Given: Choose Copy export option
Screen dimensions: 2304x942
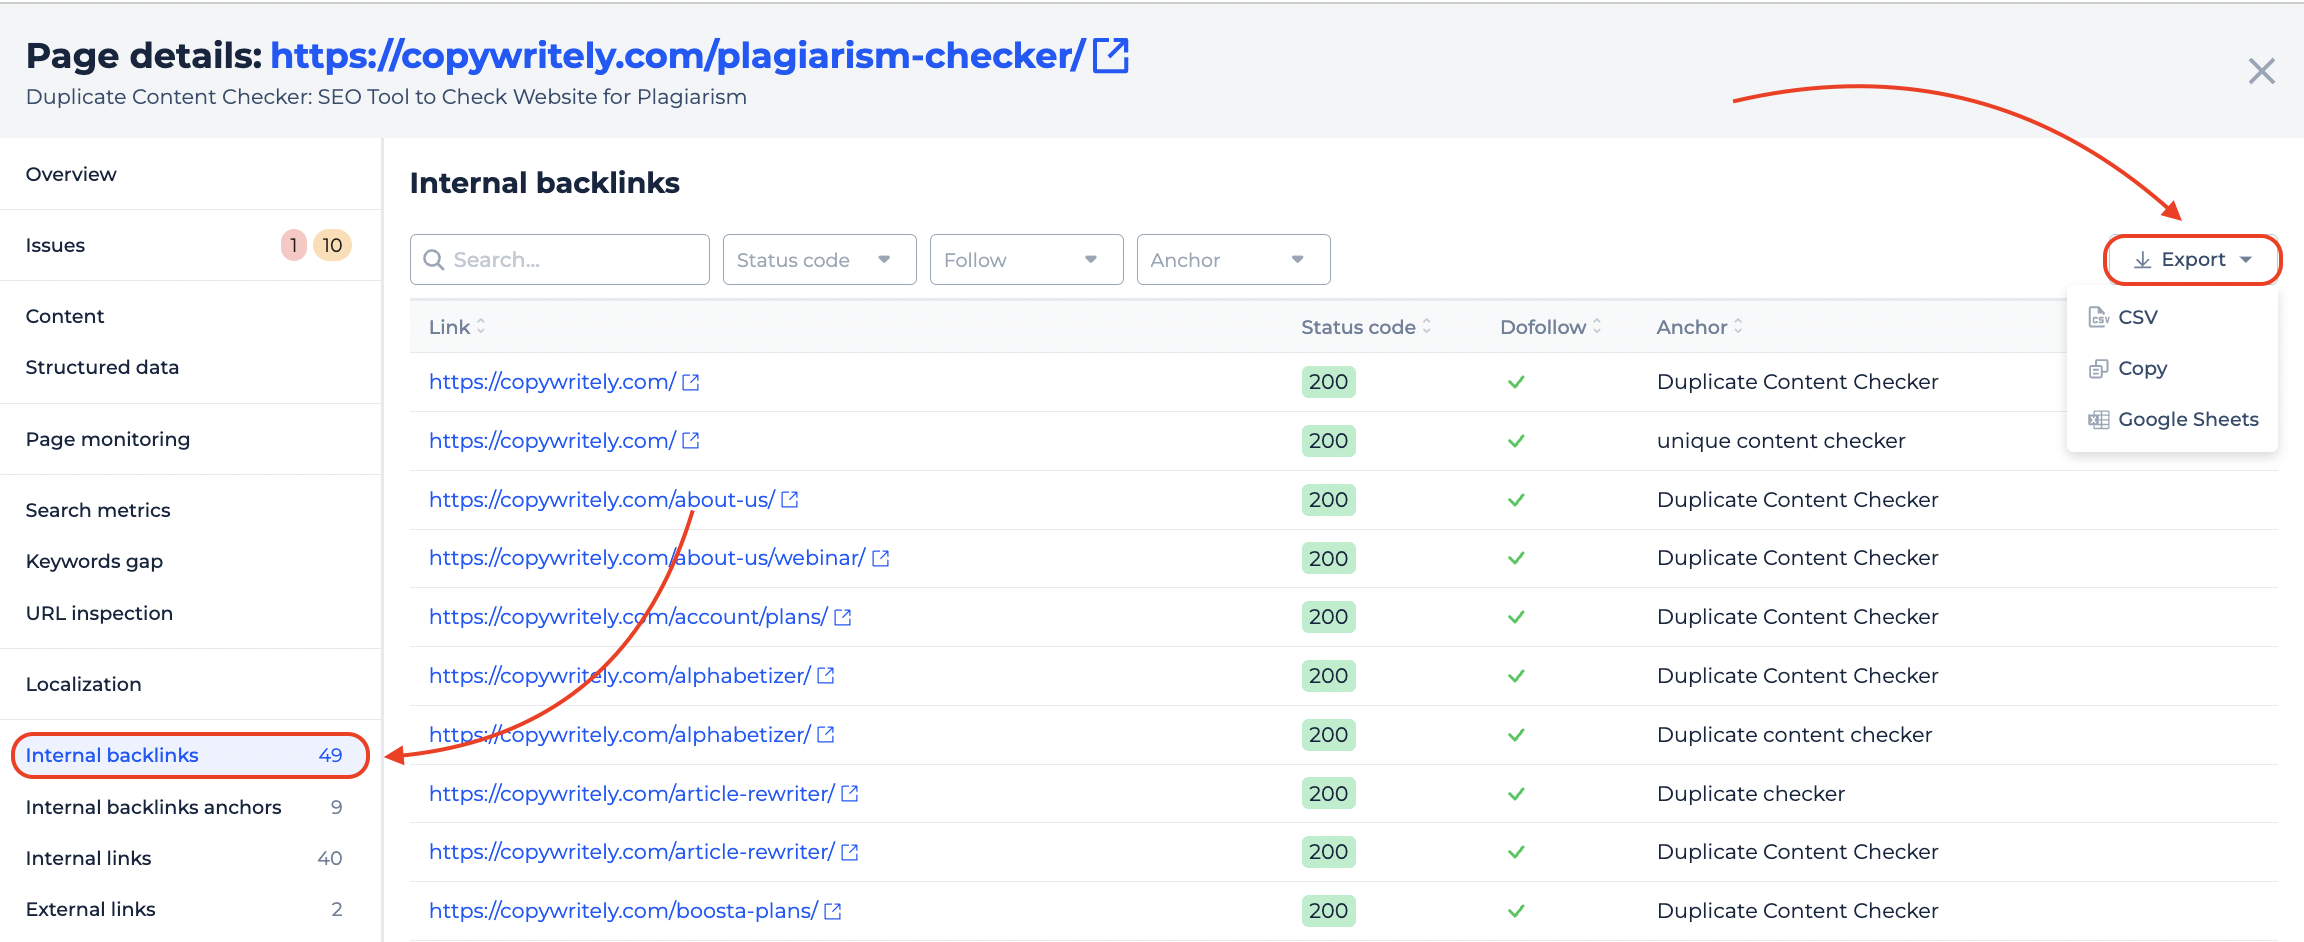Looking at the screenshot, I should [x=2172, y=368].
